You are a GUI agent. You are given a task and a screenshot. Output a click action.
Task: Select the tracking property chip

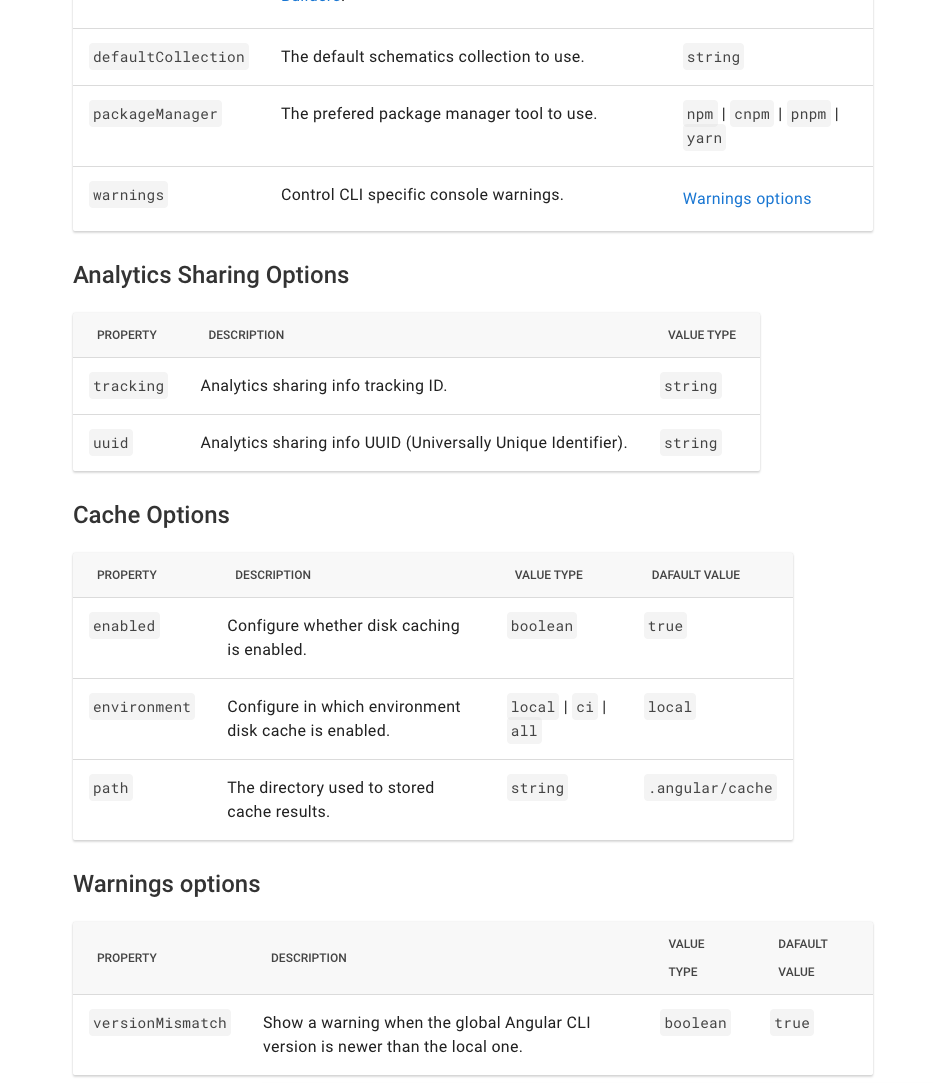point(128,385)
